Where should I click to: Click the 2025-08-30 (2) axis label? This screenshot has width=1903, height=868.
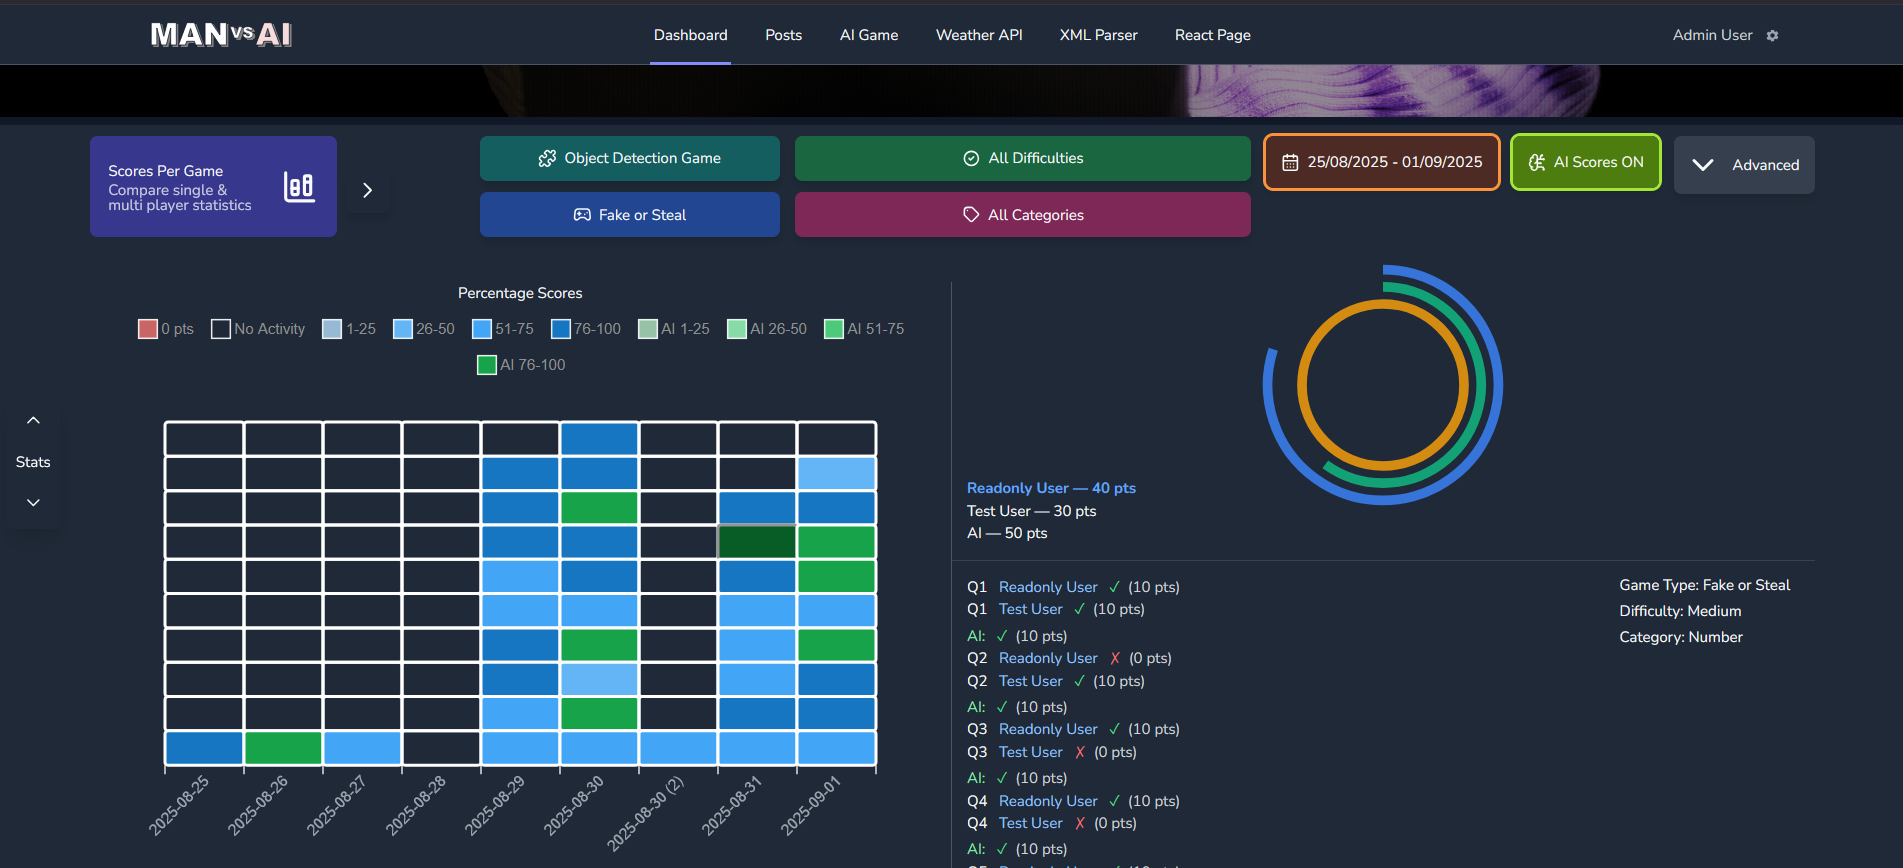tap(646, 813)
